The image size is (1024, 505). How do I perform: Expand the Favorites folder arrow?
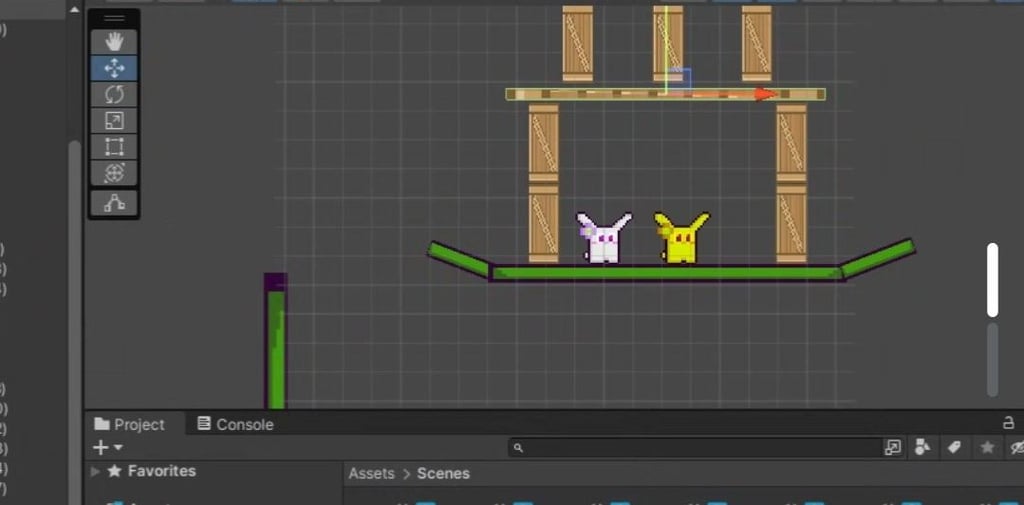(95, 471)
